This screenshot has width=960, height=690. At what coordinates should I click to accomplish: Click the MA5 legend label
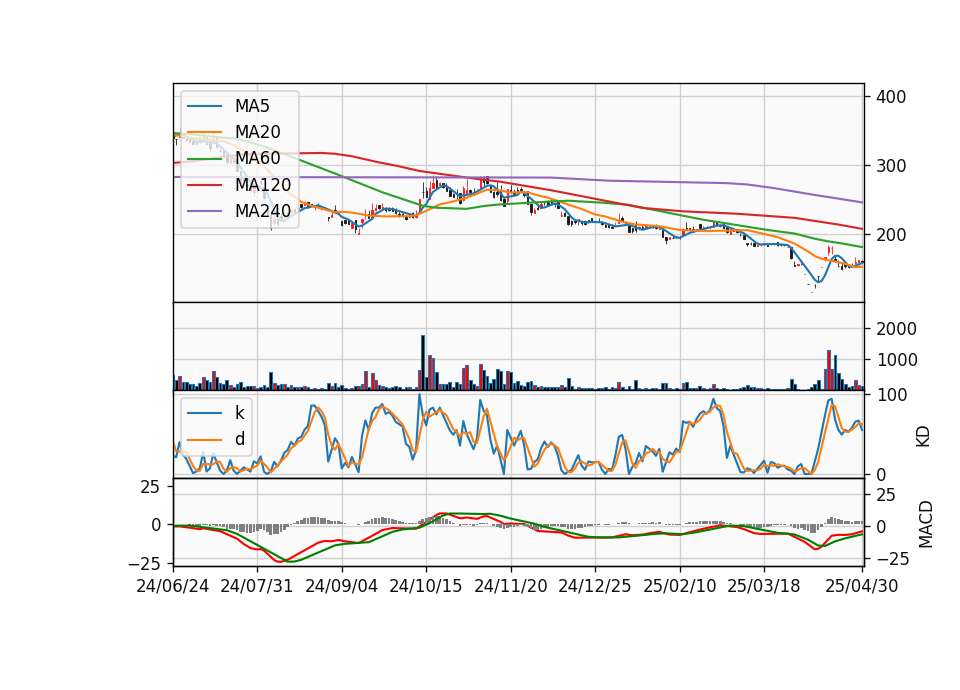click(252, 106)
